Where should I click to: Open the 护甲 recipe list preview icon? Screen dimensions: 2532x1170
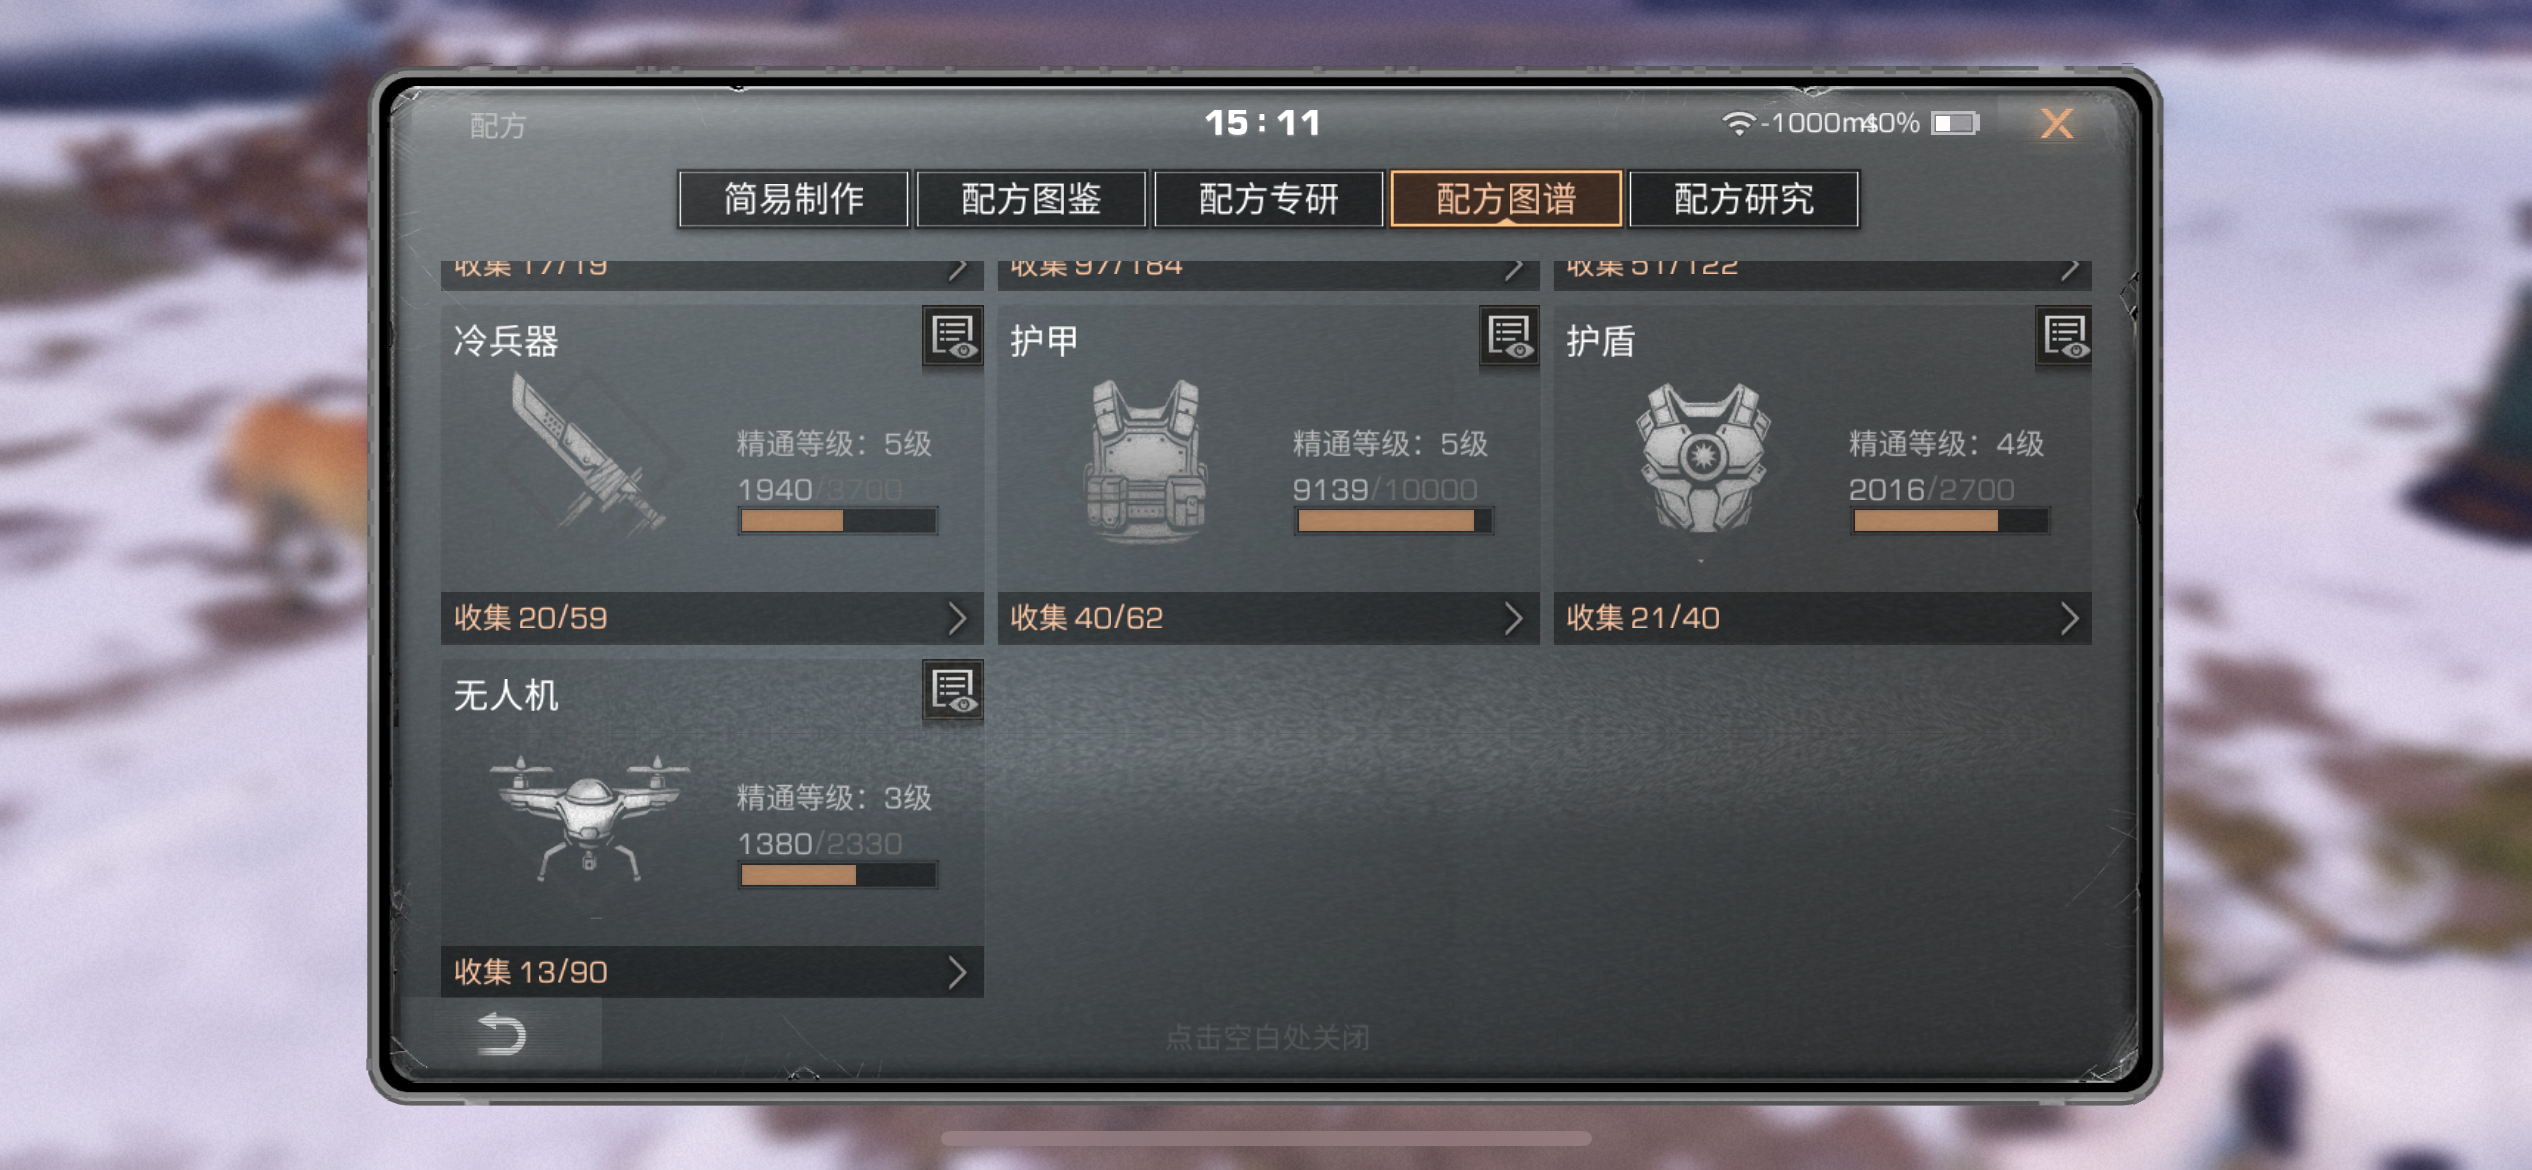(x=1509, y=337)
